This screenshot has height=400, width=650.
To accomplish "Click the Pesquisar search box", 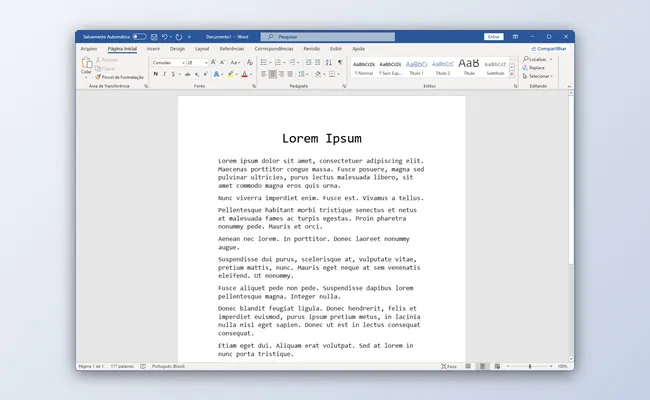I will click(327, 37).
